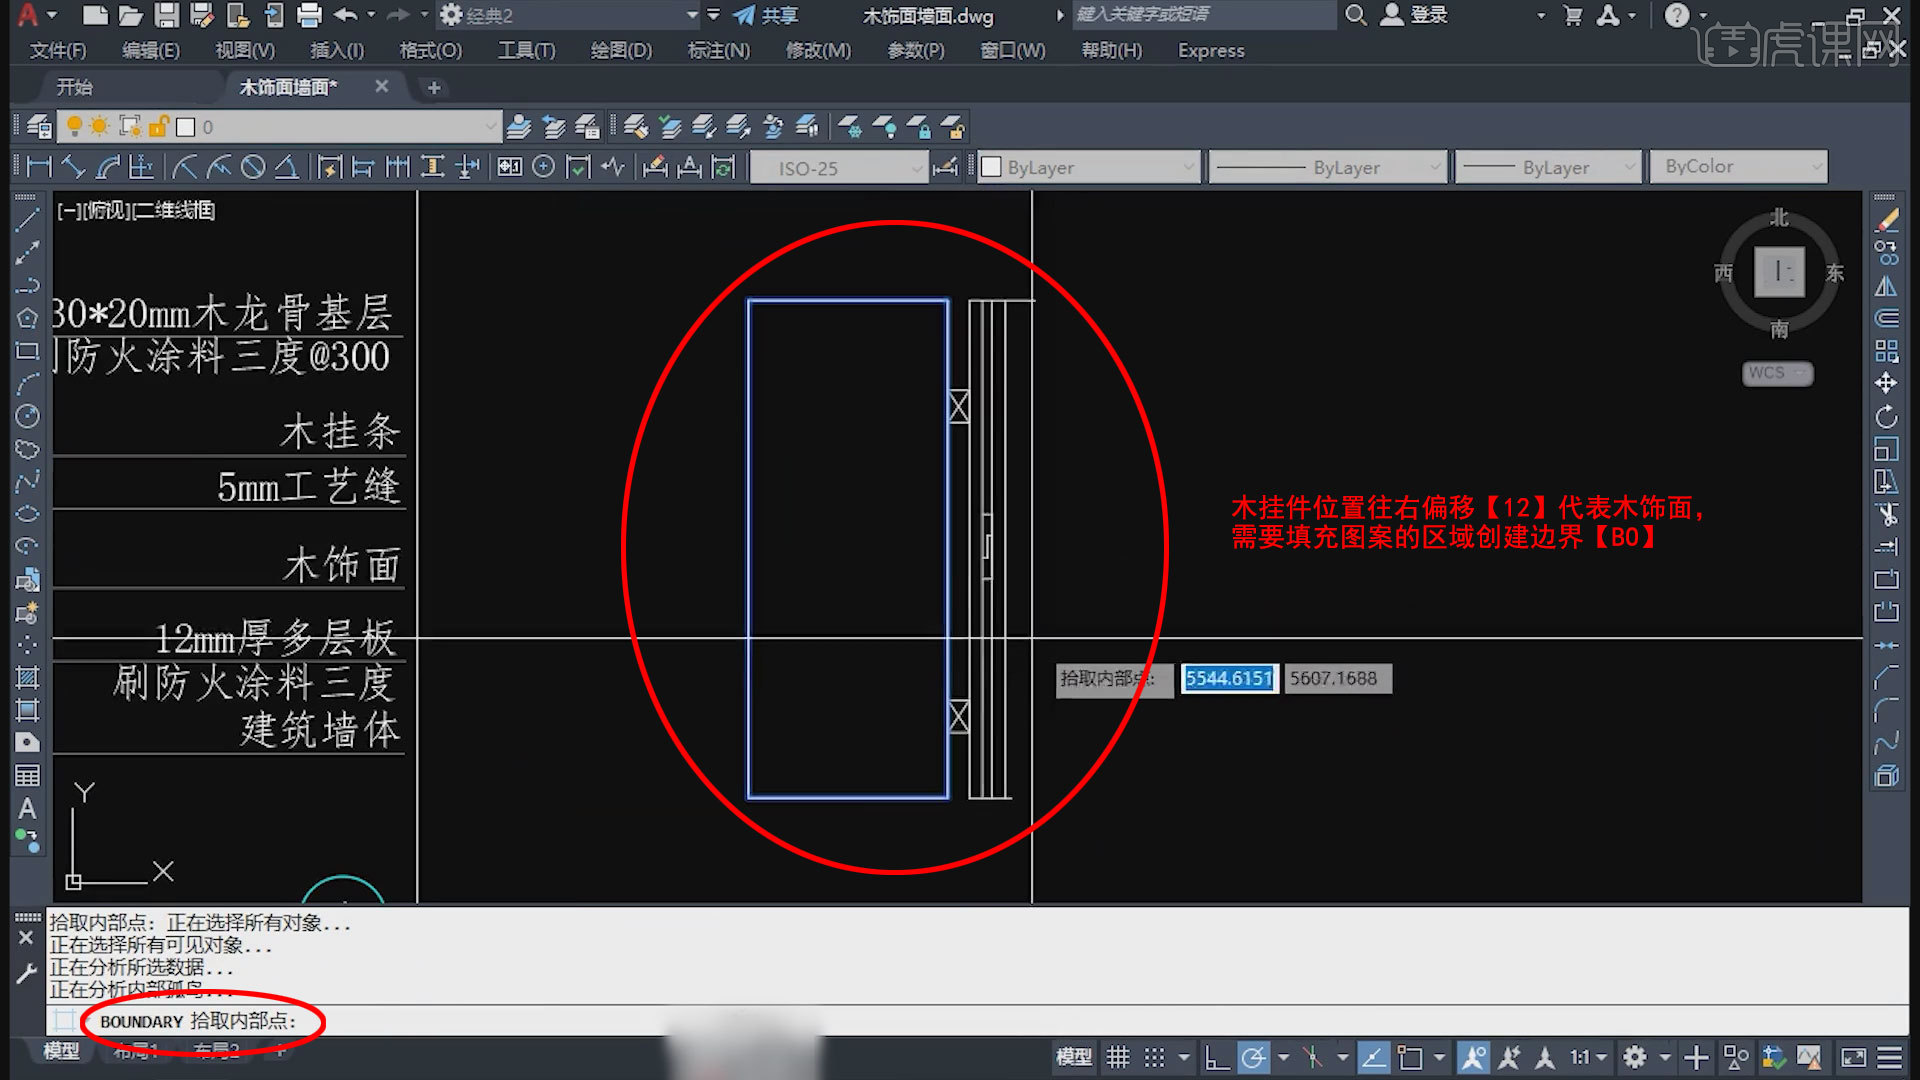Screen dimensions: 1920x1080
Task: Toggle drawing grid display
Action: pyautogui.click(x=1118, y=1057)
